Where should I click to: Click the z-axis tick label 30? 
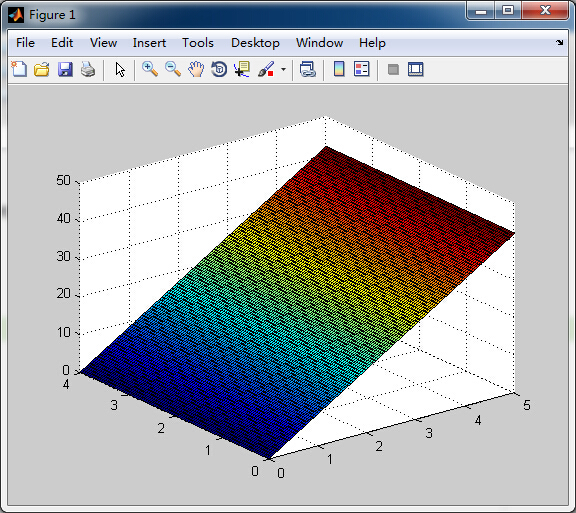pyautogui.click(x=63, y=256)
